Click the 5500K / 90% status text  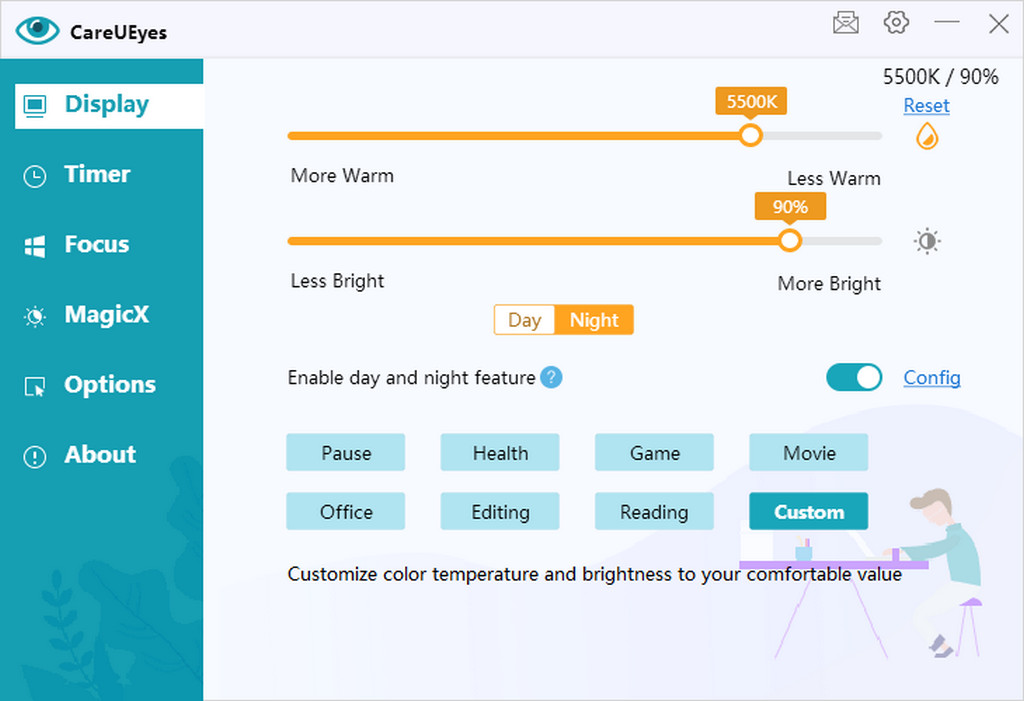click(940, 77)
